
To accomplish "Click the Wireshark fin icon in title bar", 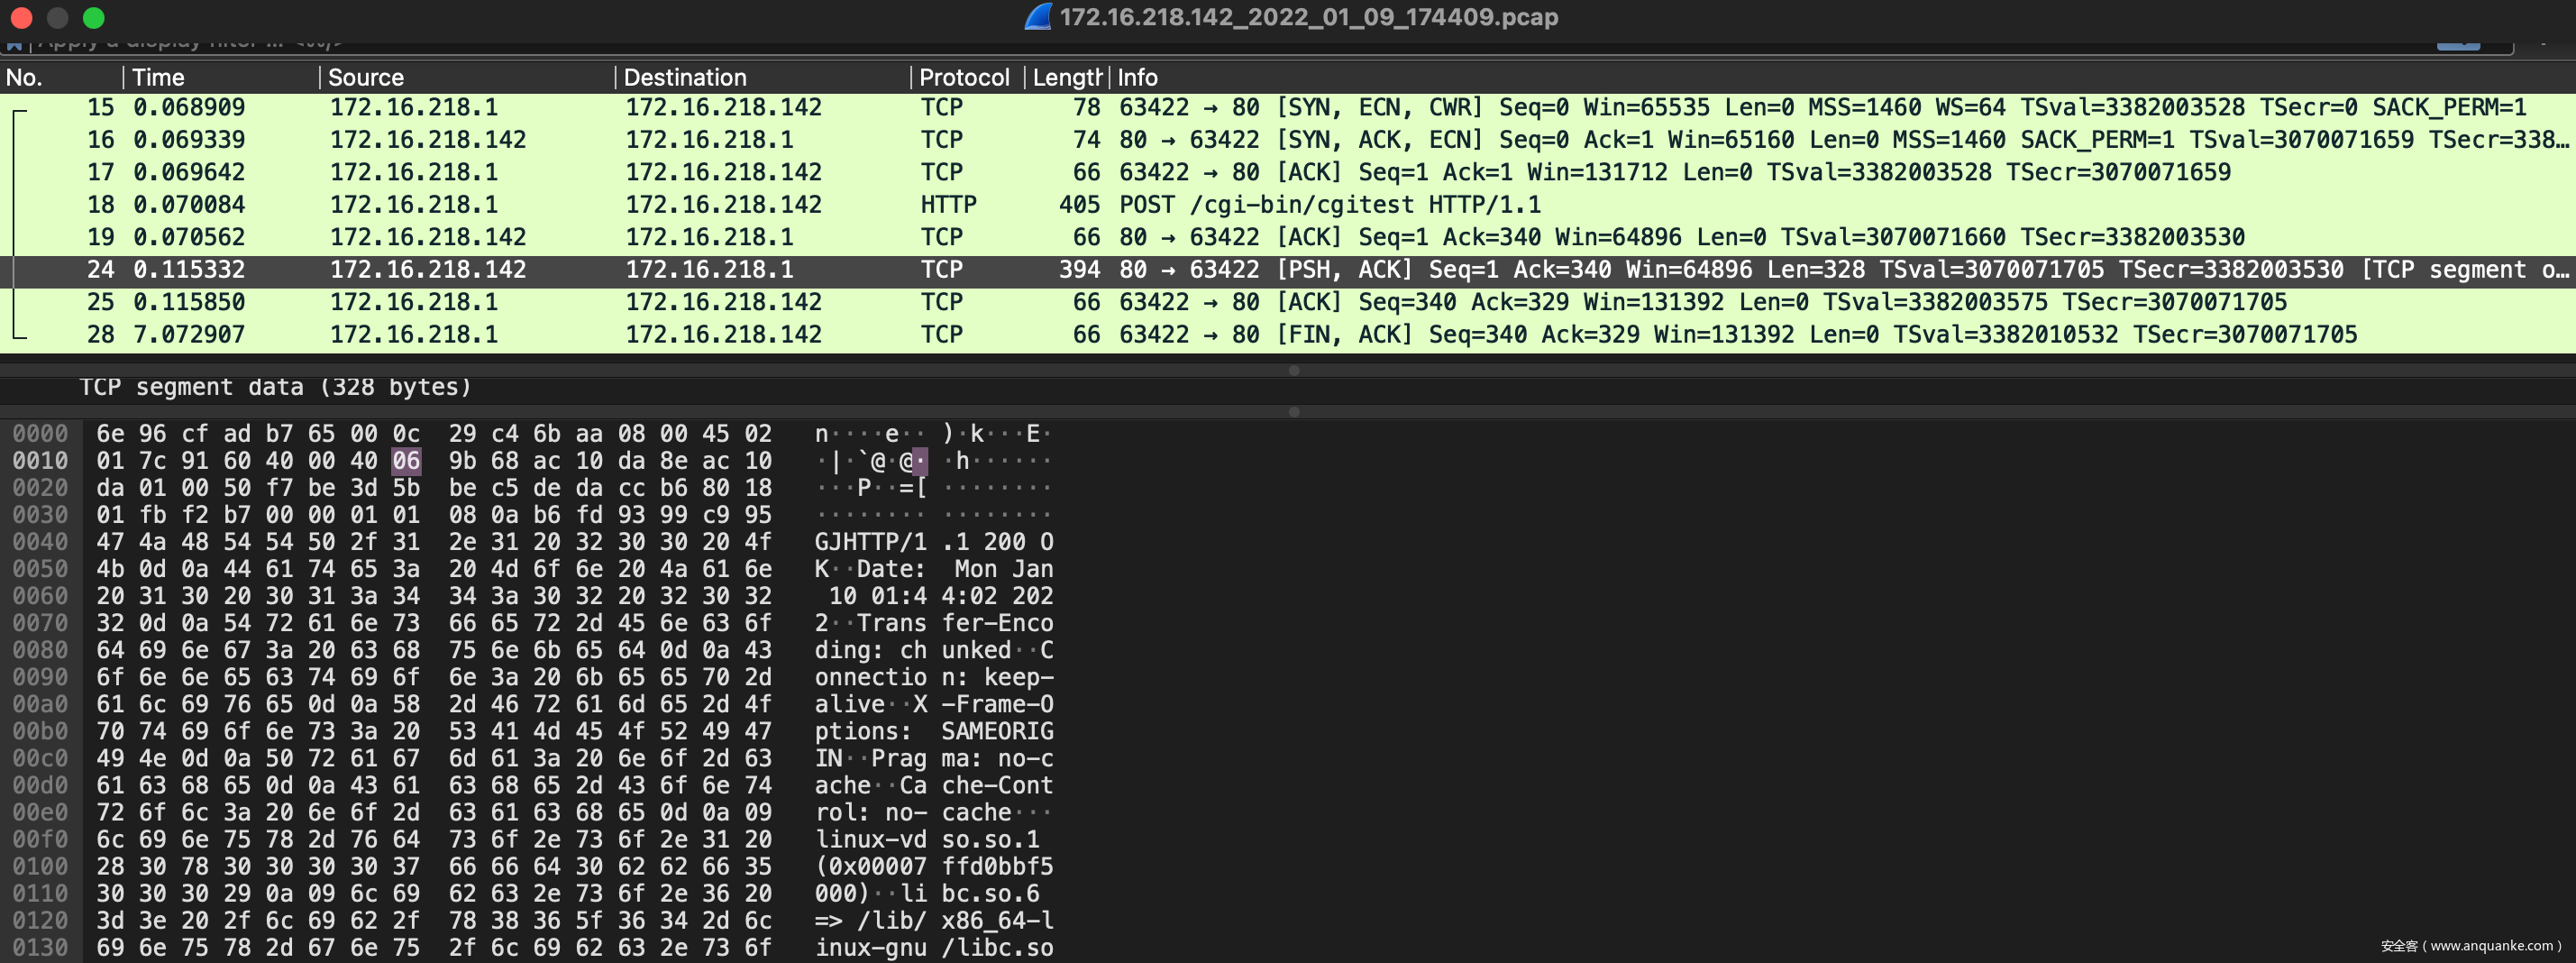I will click(x=1038, y=17).
